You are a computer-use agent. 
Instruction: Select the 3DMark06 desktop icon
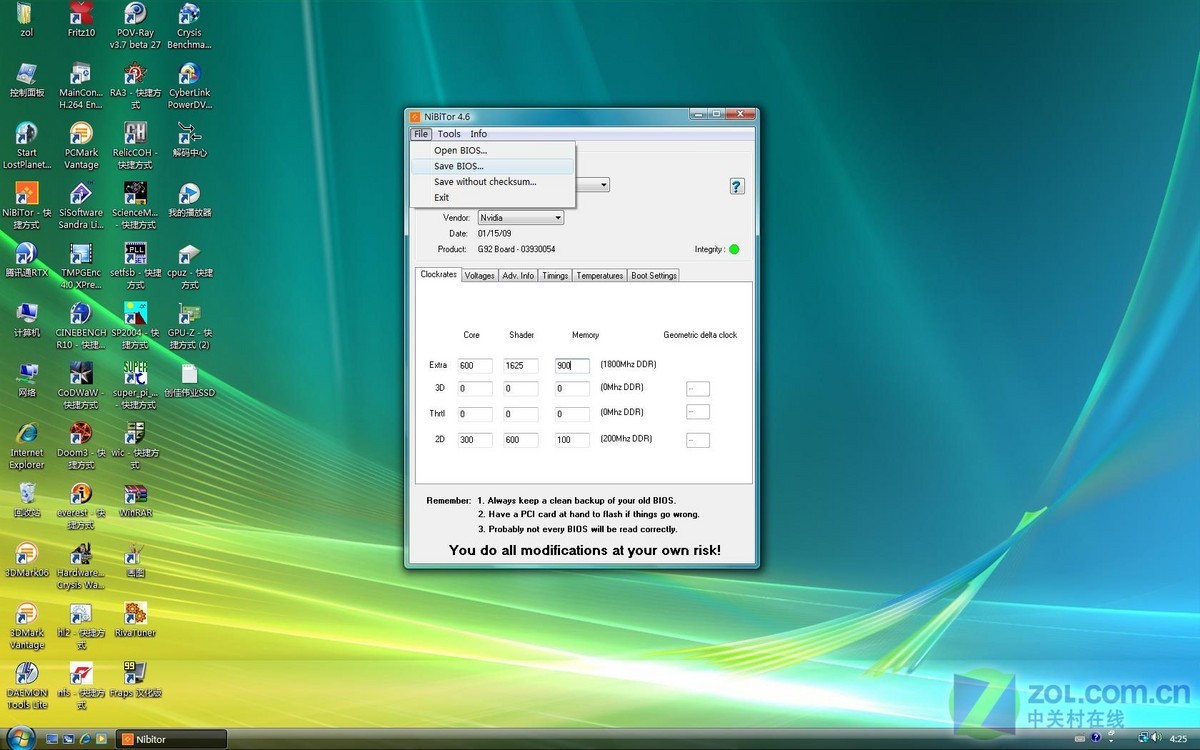tap(27, 560)
